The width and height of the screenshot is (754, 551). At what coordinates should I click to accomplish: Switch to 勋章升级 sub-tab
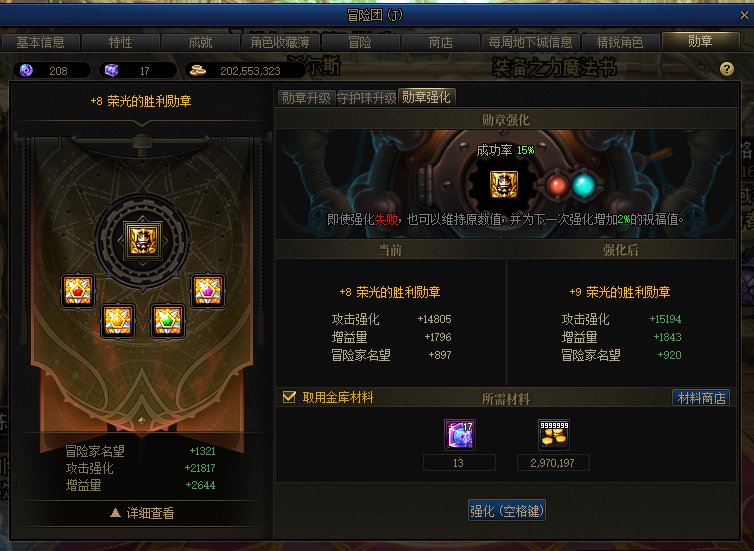(306, 98)
